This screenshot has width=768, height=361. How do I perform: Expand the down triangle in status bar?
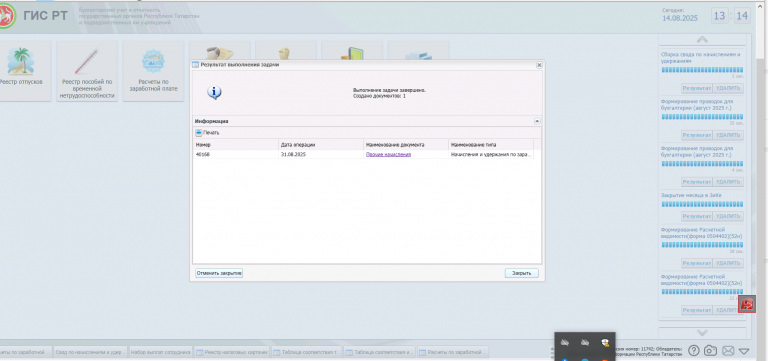coord(744,351)
